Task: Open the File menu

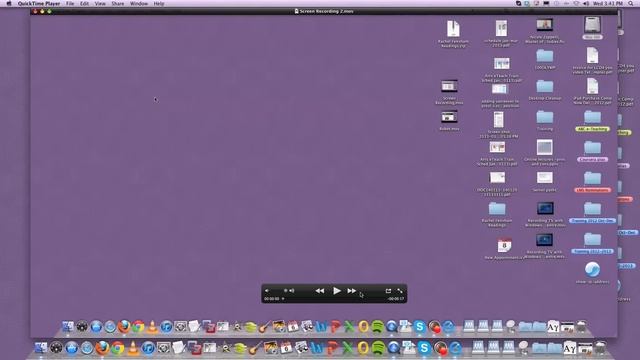Action: [x=70, y=3]
